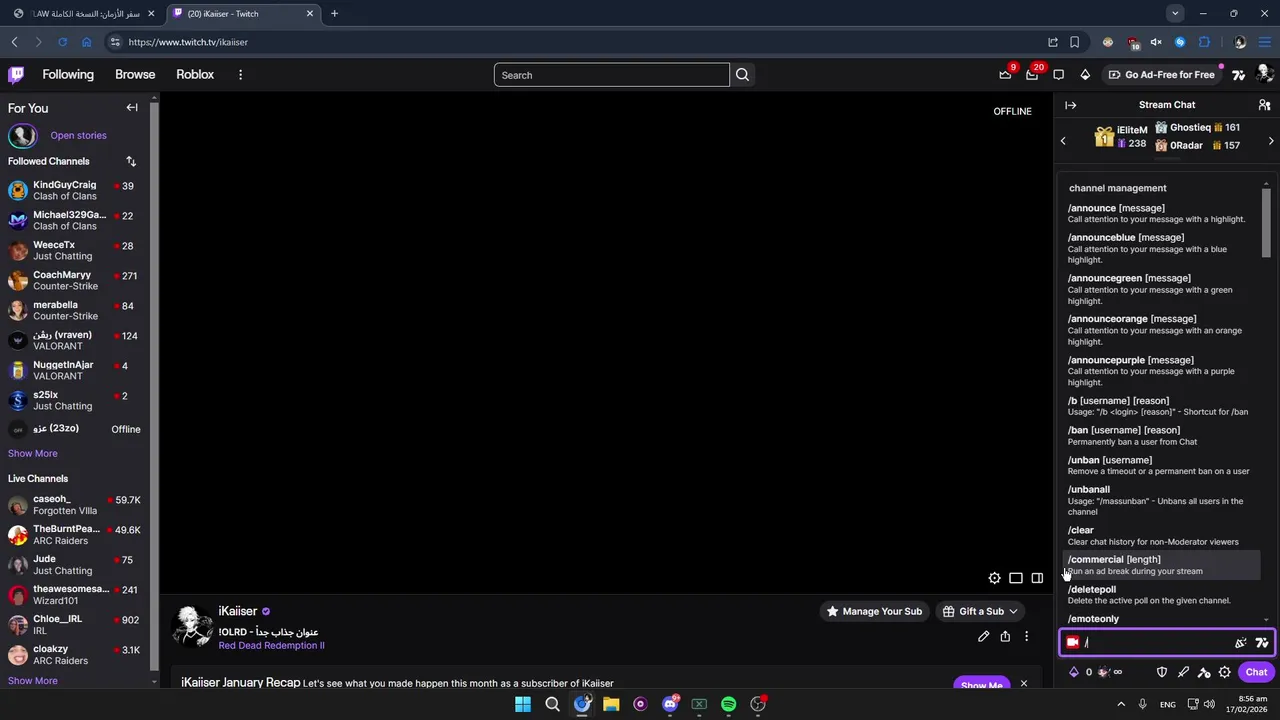This screenshot has height=720, width=1280.
Task: Open browser extensions puzzle icon
Action: coord(1204,42)
